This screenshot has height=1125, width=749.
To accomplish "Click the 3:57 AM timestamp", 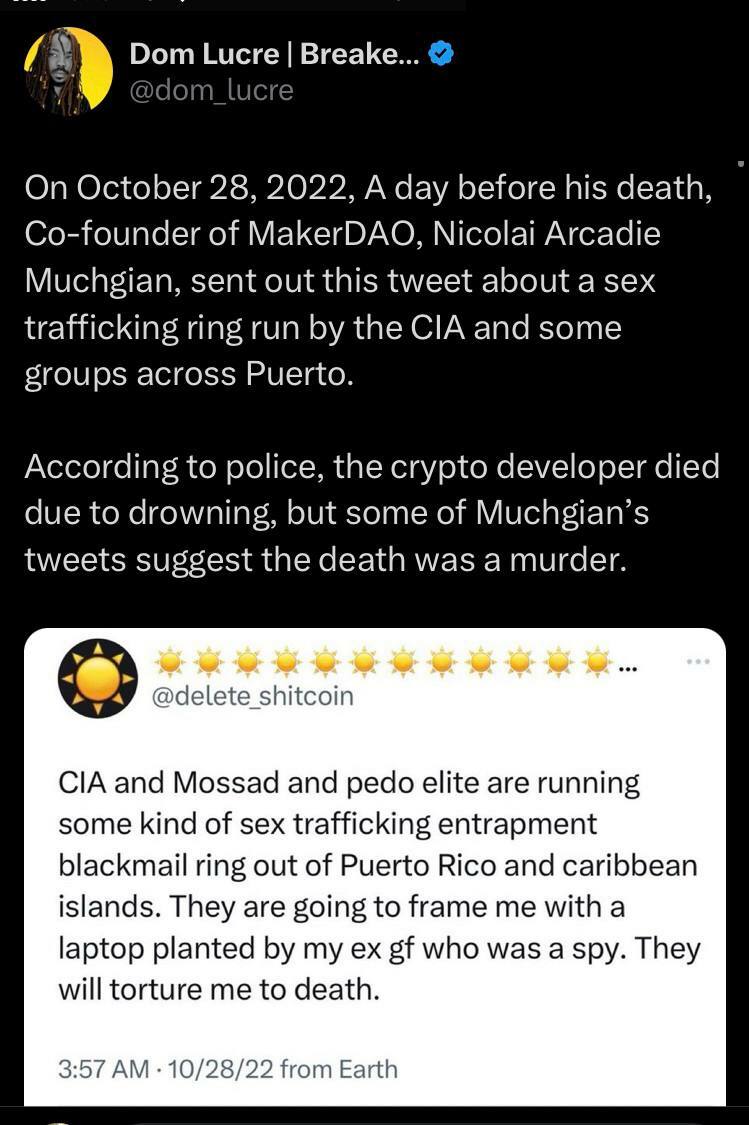I will tap(101, 1069).
